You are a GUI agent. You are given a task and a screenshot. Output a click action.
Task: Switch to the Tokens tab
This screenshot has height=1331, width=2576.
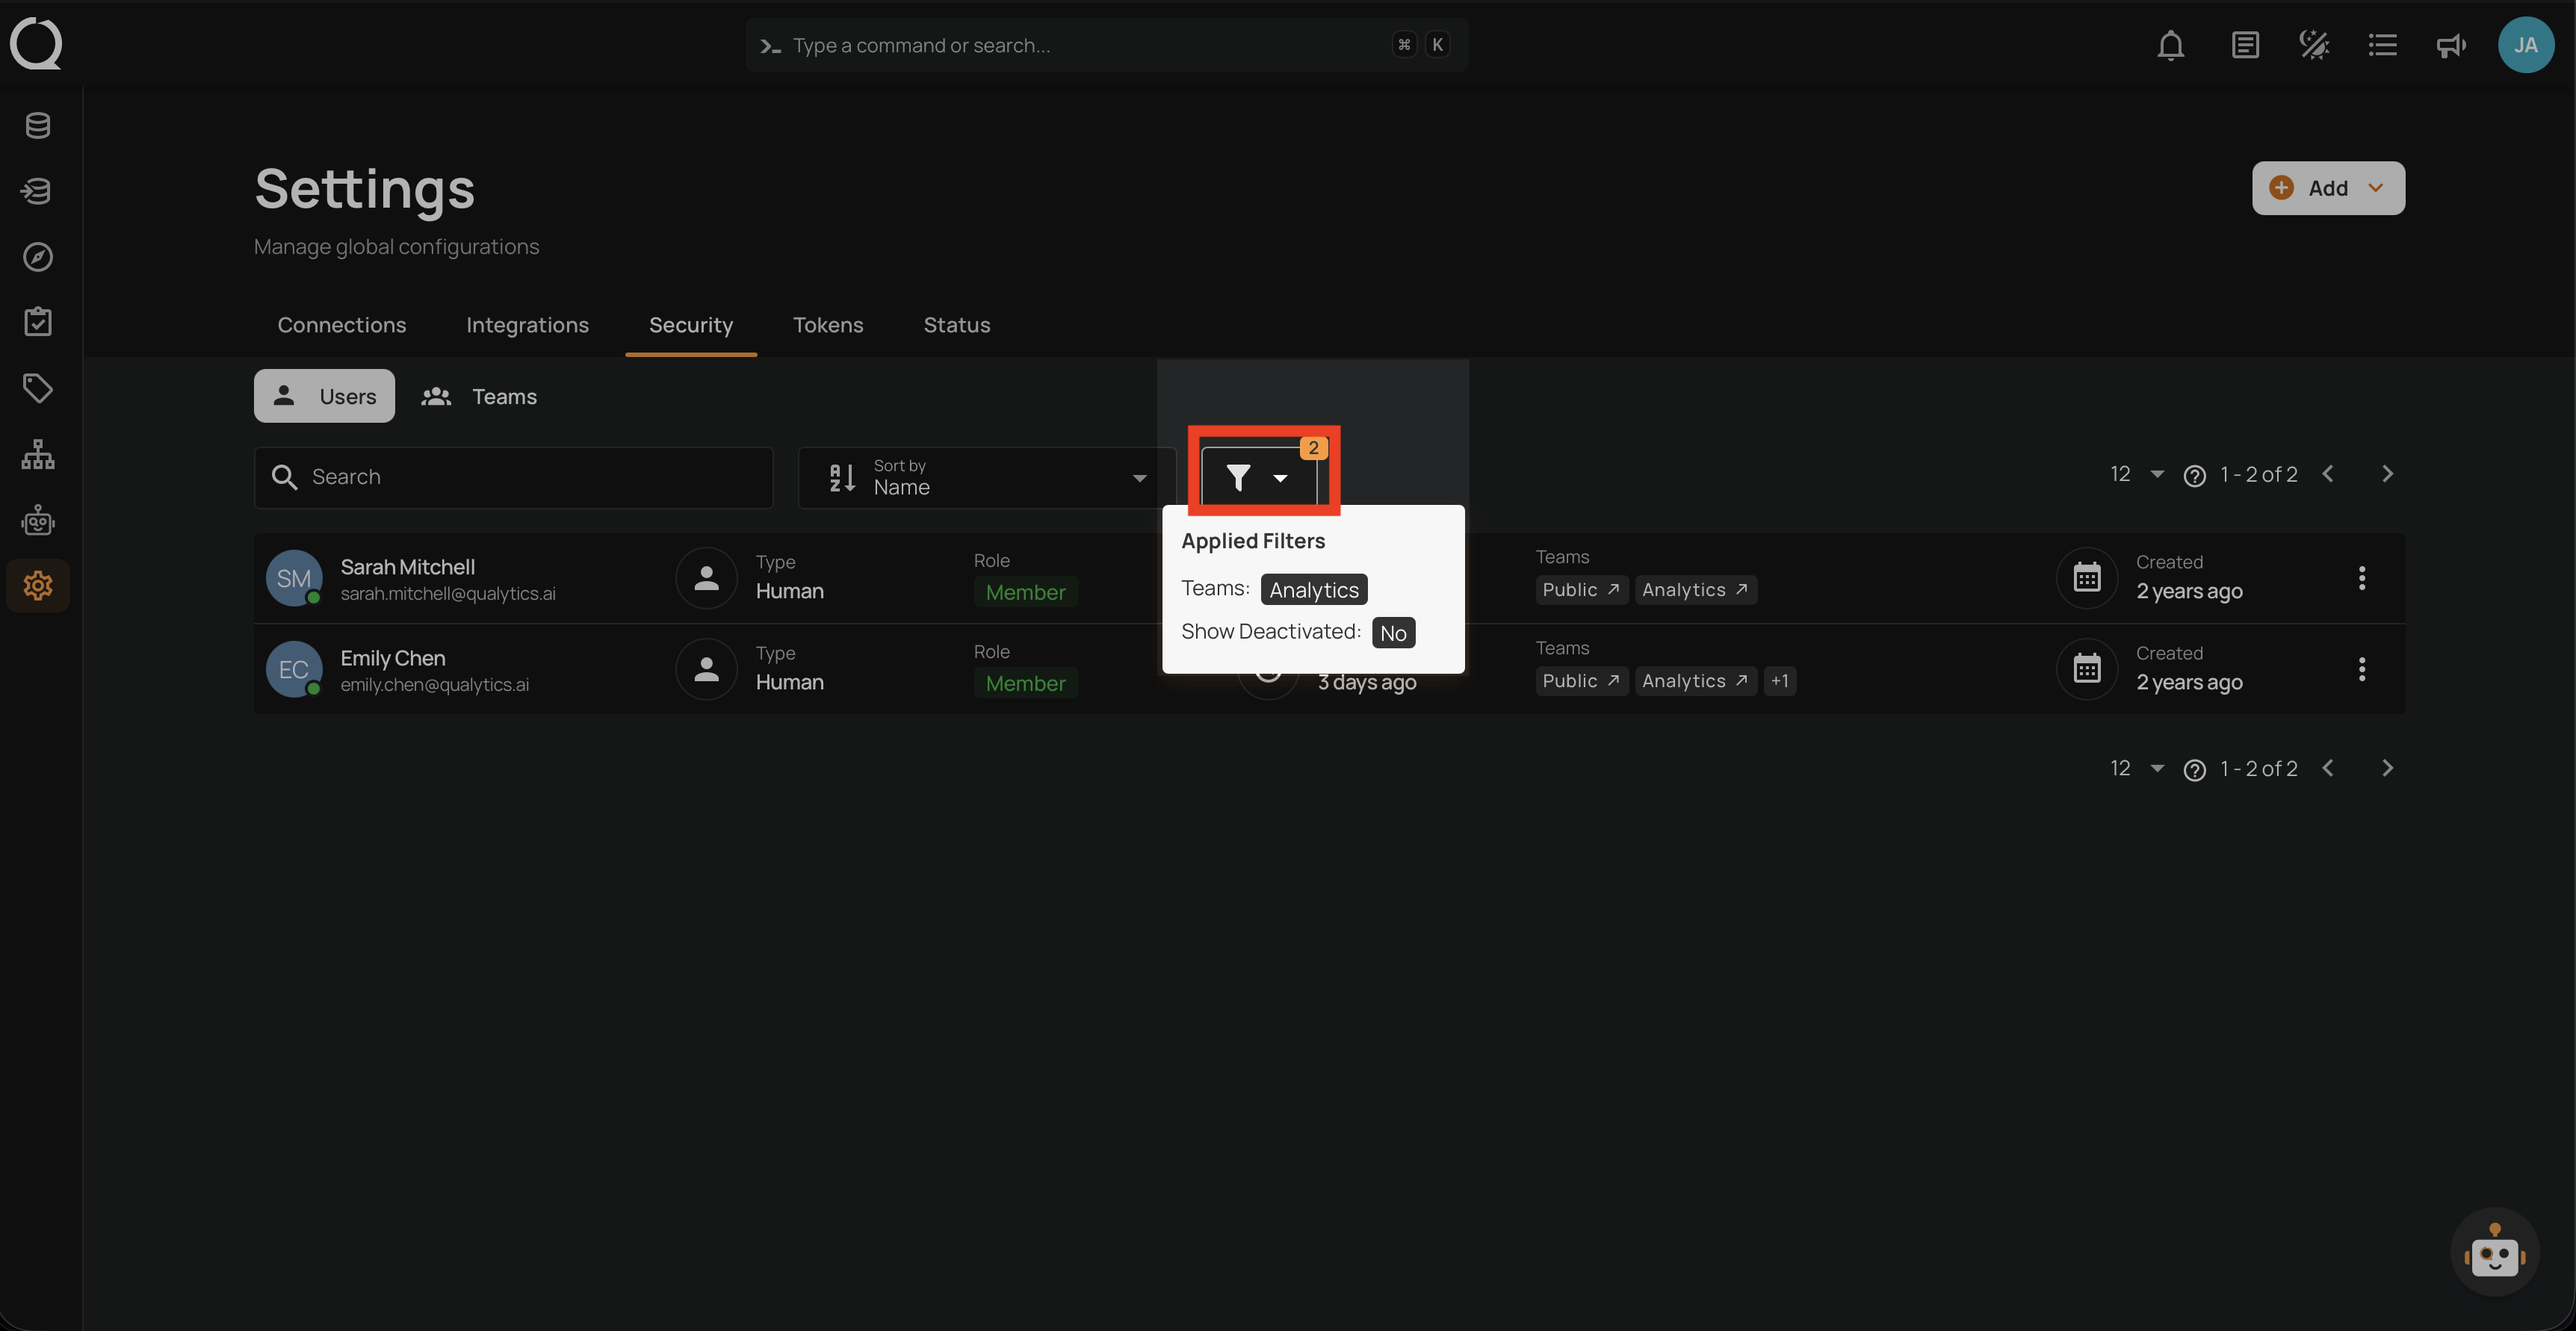[828, 325]
